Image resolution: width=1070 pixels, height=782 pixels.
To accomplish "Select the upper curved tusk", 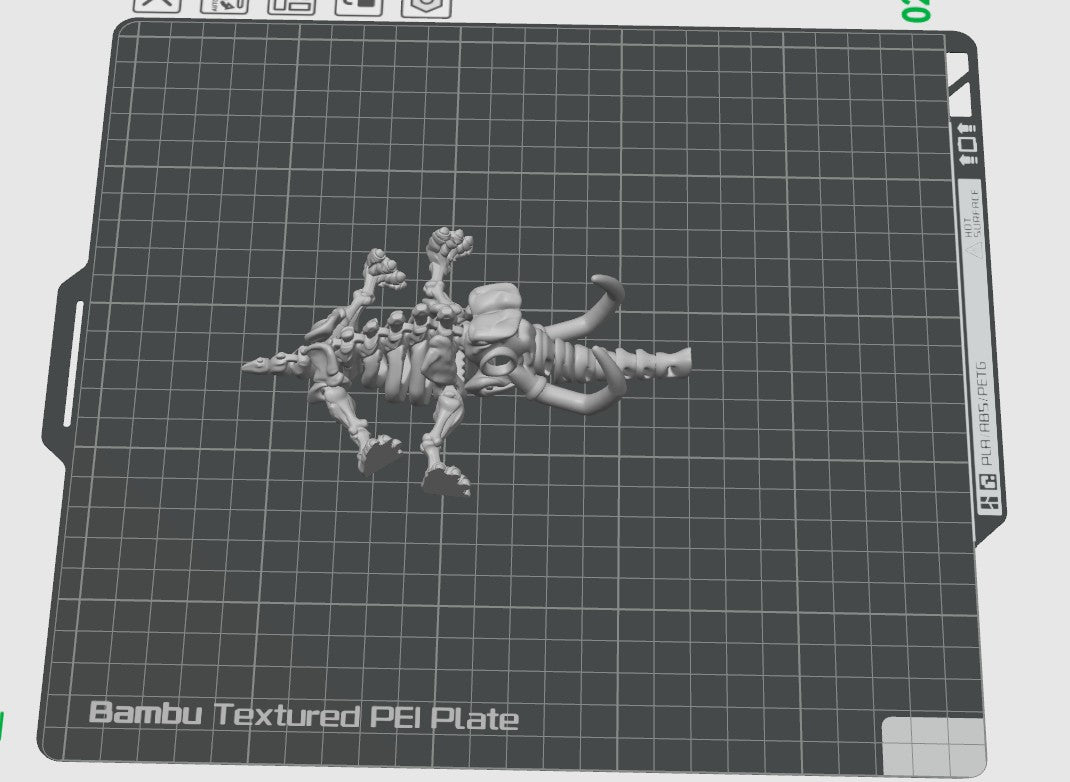I will point(612,289).
